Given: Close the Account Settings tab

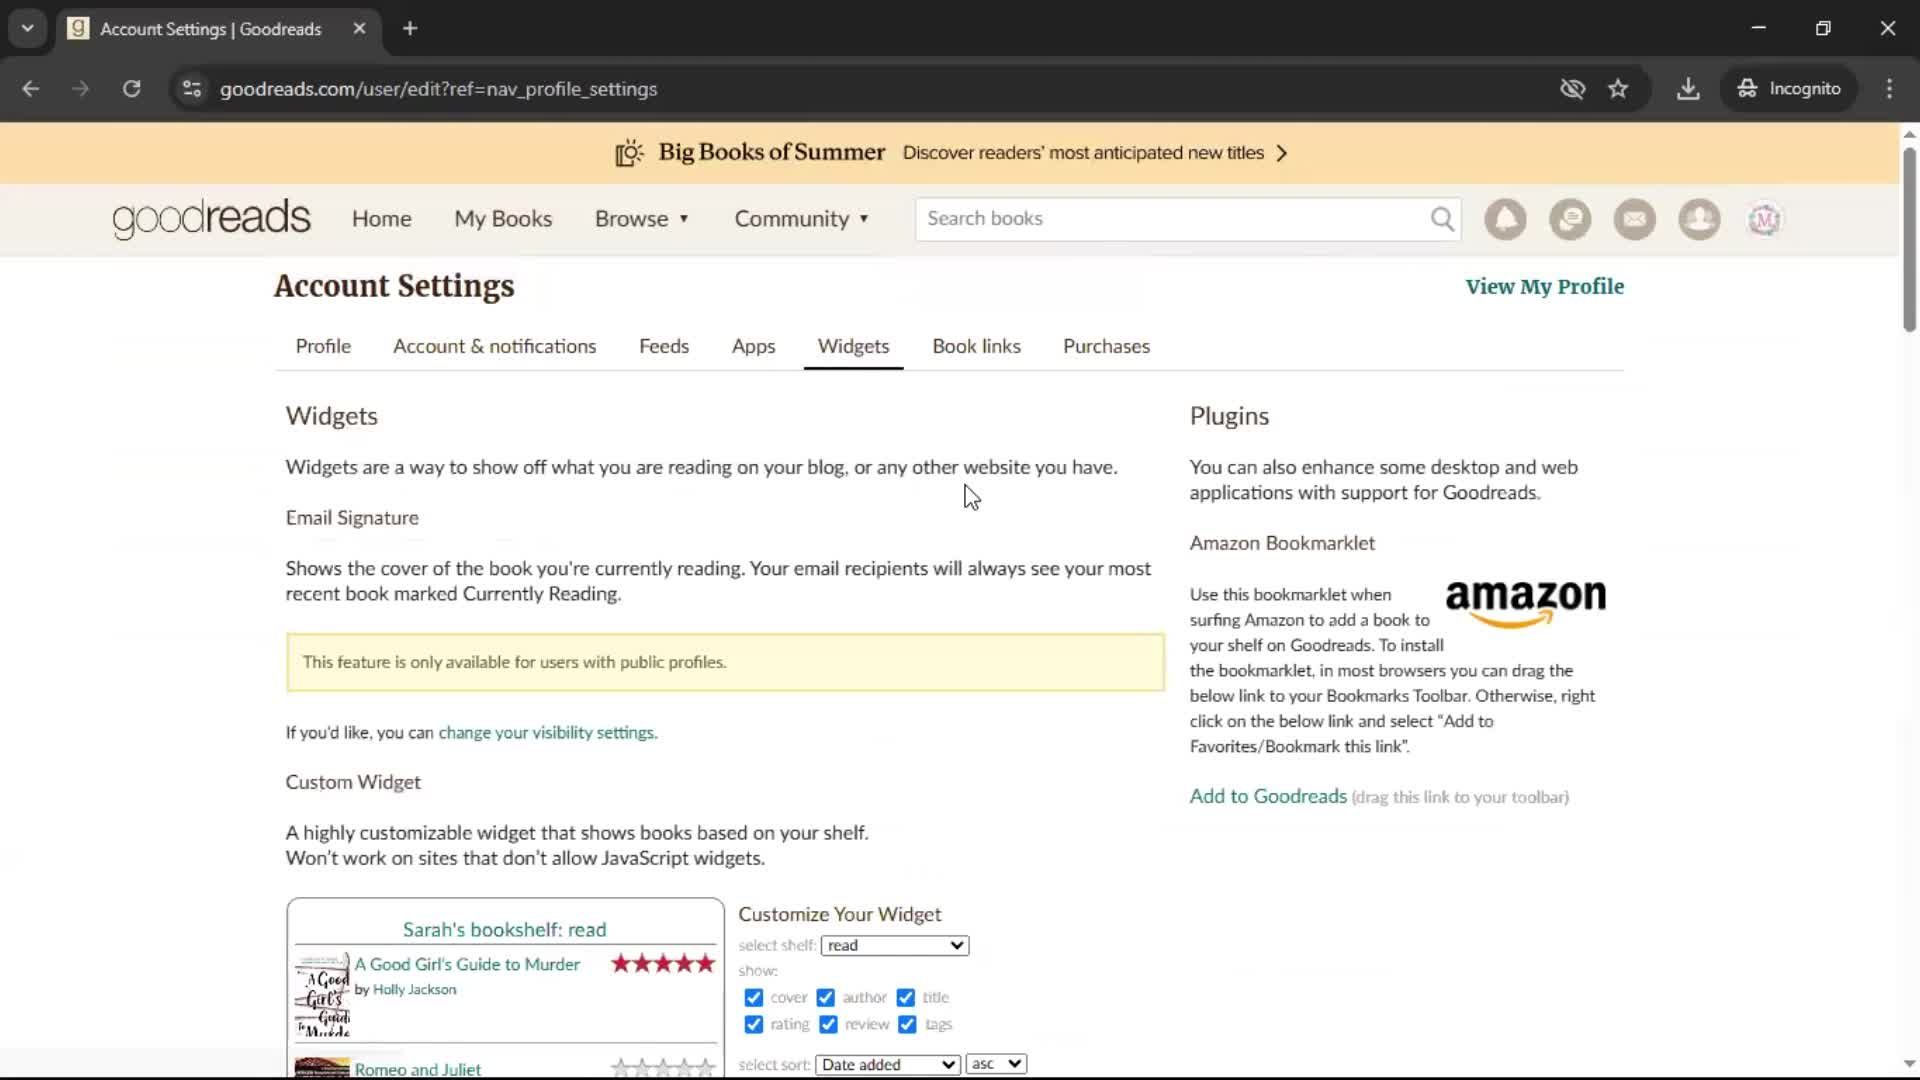Looking at the screenshot, I should click(359, 29).
